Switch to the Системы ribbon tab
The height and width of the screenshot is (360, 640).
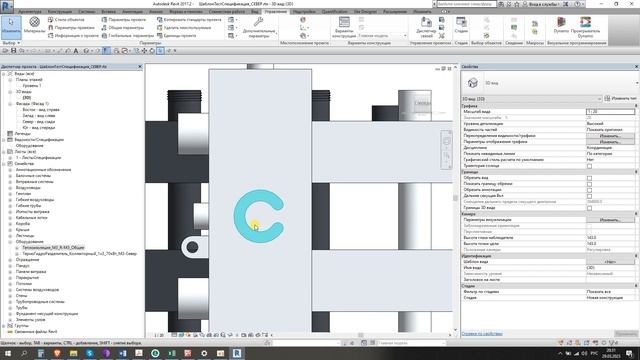tap(87, 12)
